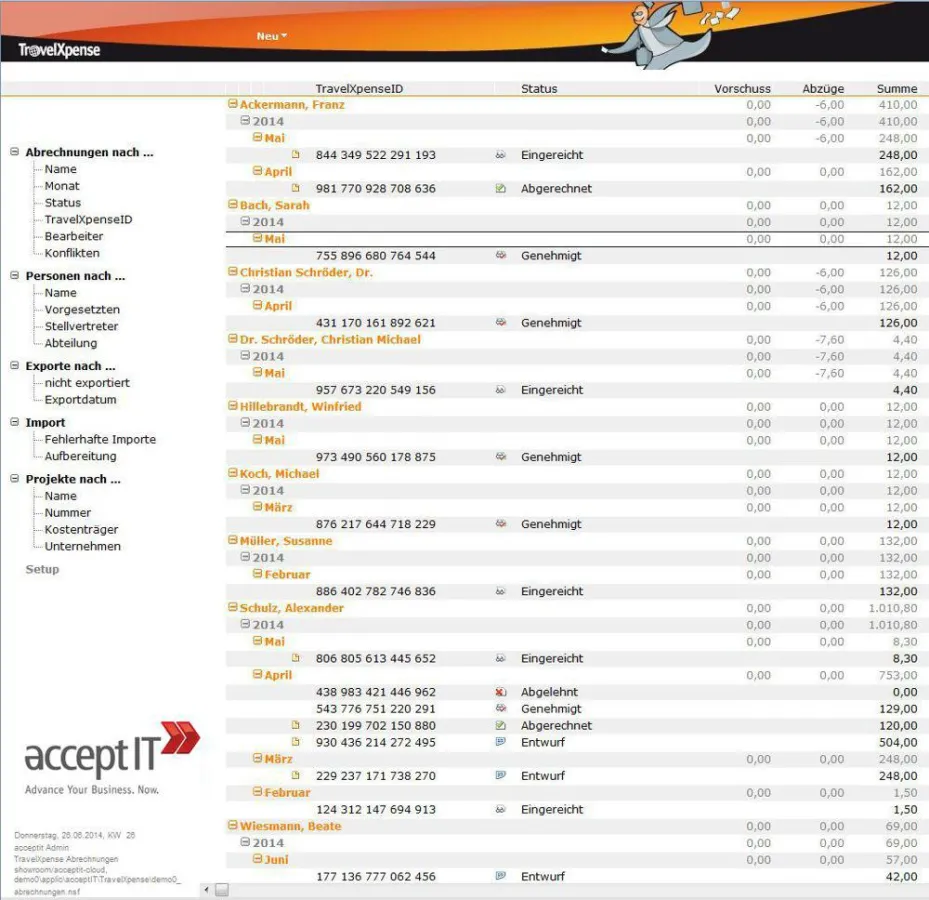929x900 pixels.
Task: Click the TravelXpense logo
Action: coord(59,49)
